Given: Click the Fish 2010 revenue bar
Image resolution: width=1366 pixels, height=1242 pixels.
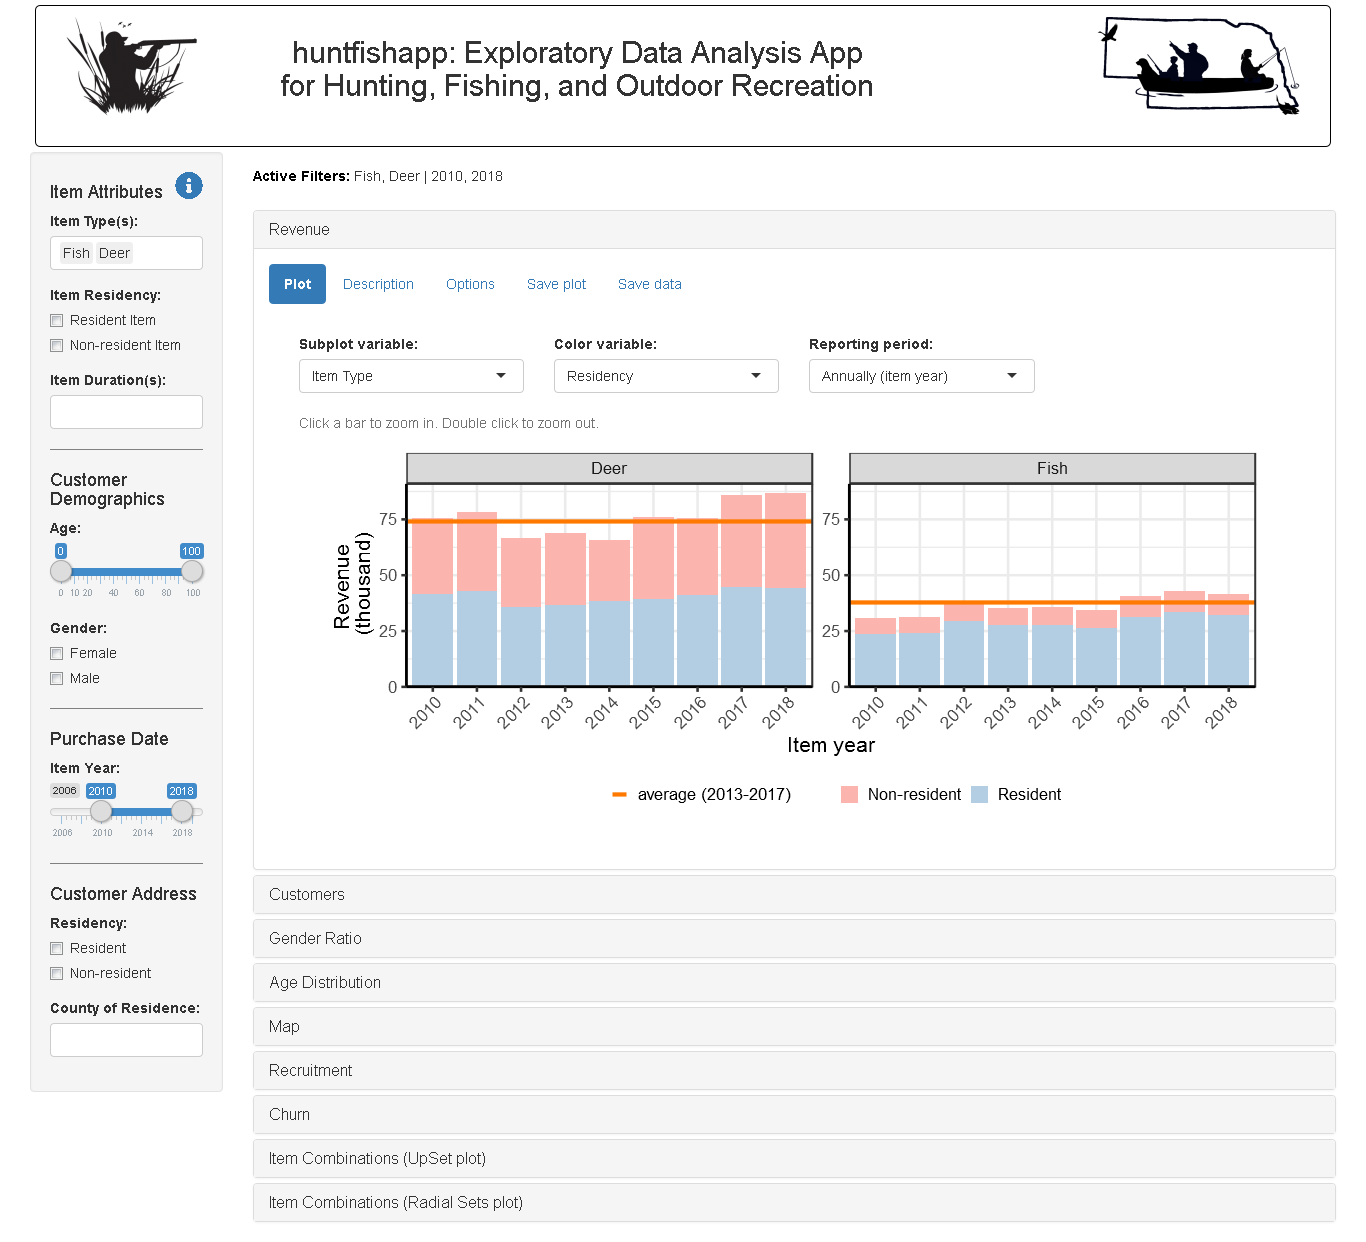Looking at the screenshot, I should tap(875, 652).
